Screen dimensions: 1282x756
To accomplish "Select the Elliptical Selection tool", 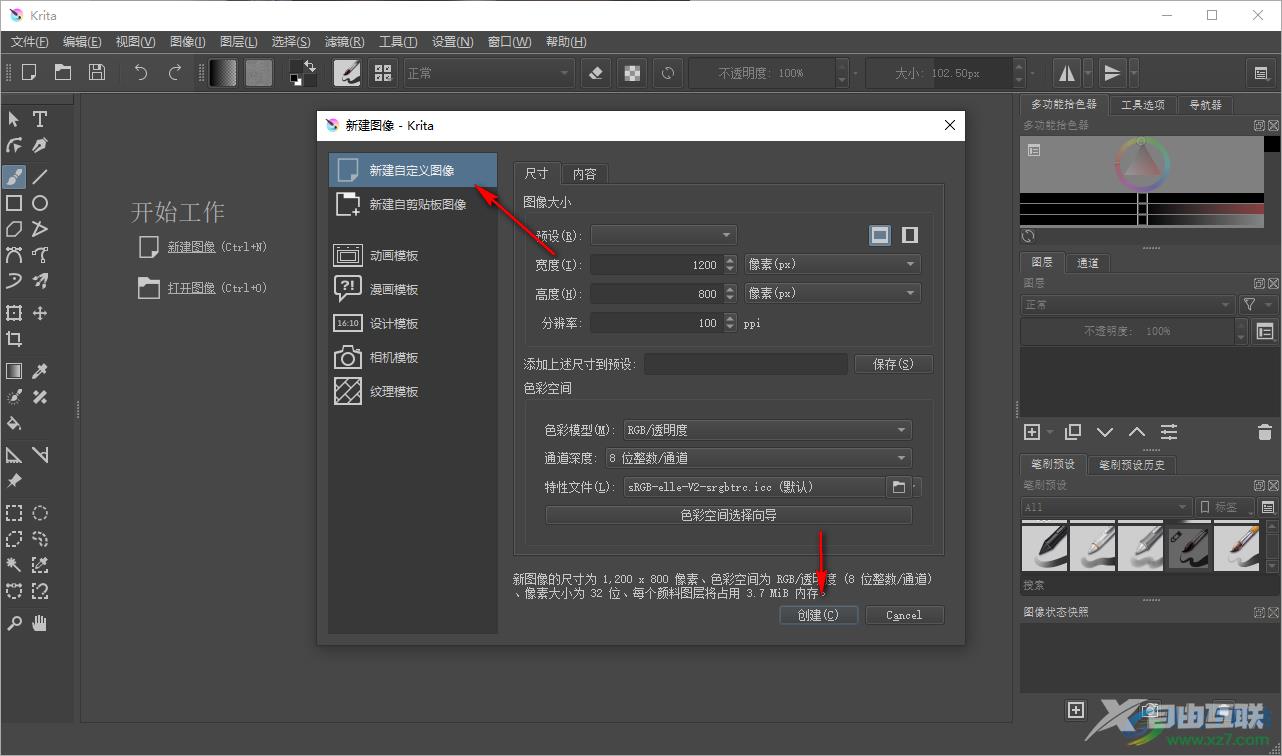I will coord(40,513).
